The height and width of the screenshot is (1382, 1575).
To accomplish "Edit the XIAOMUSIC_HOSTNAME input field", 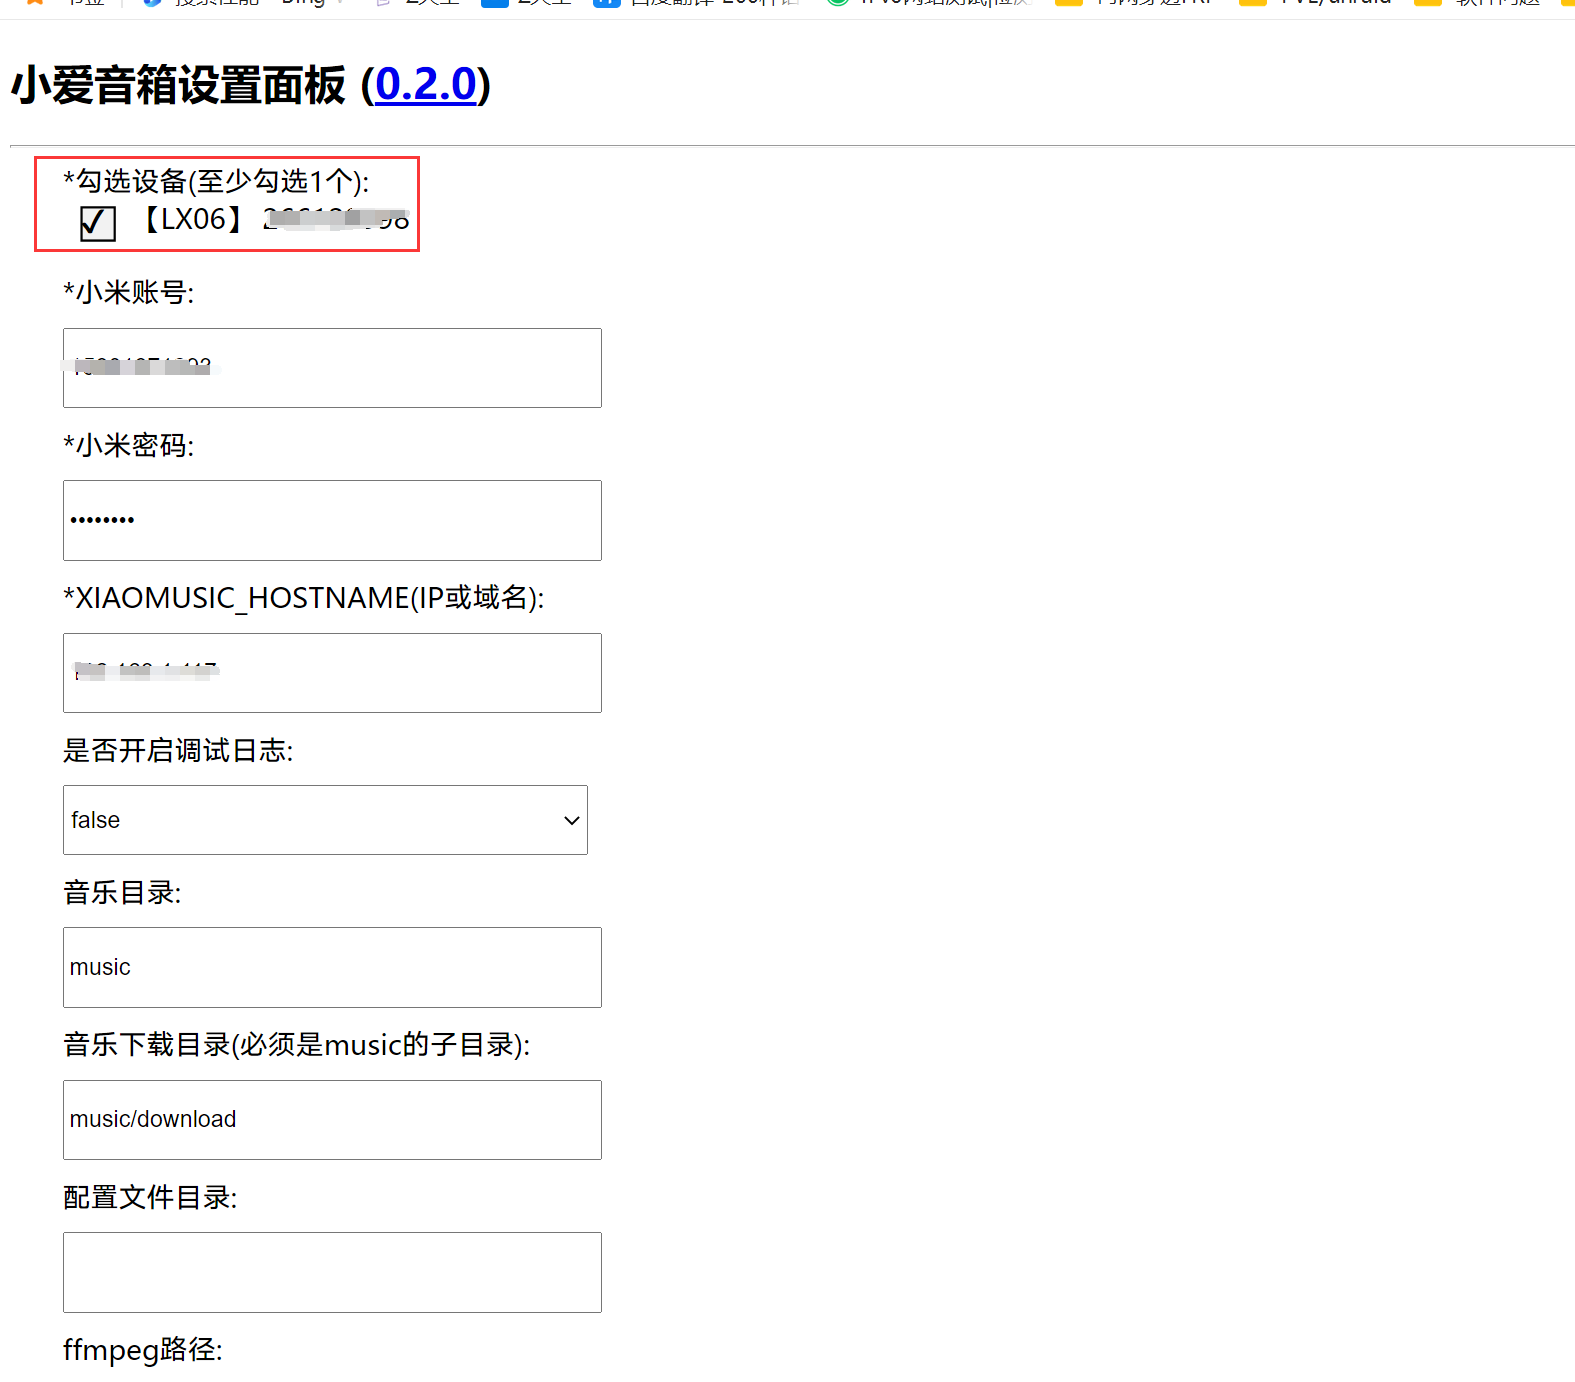I will 332,673.
